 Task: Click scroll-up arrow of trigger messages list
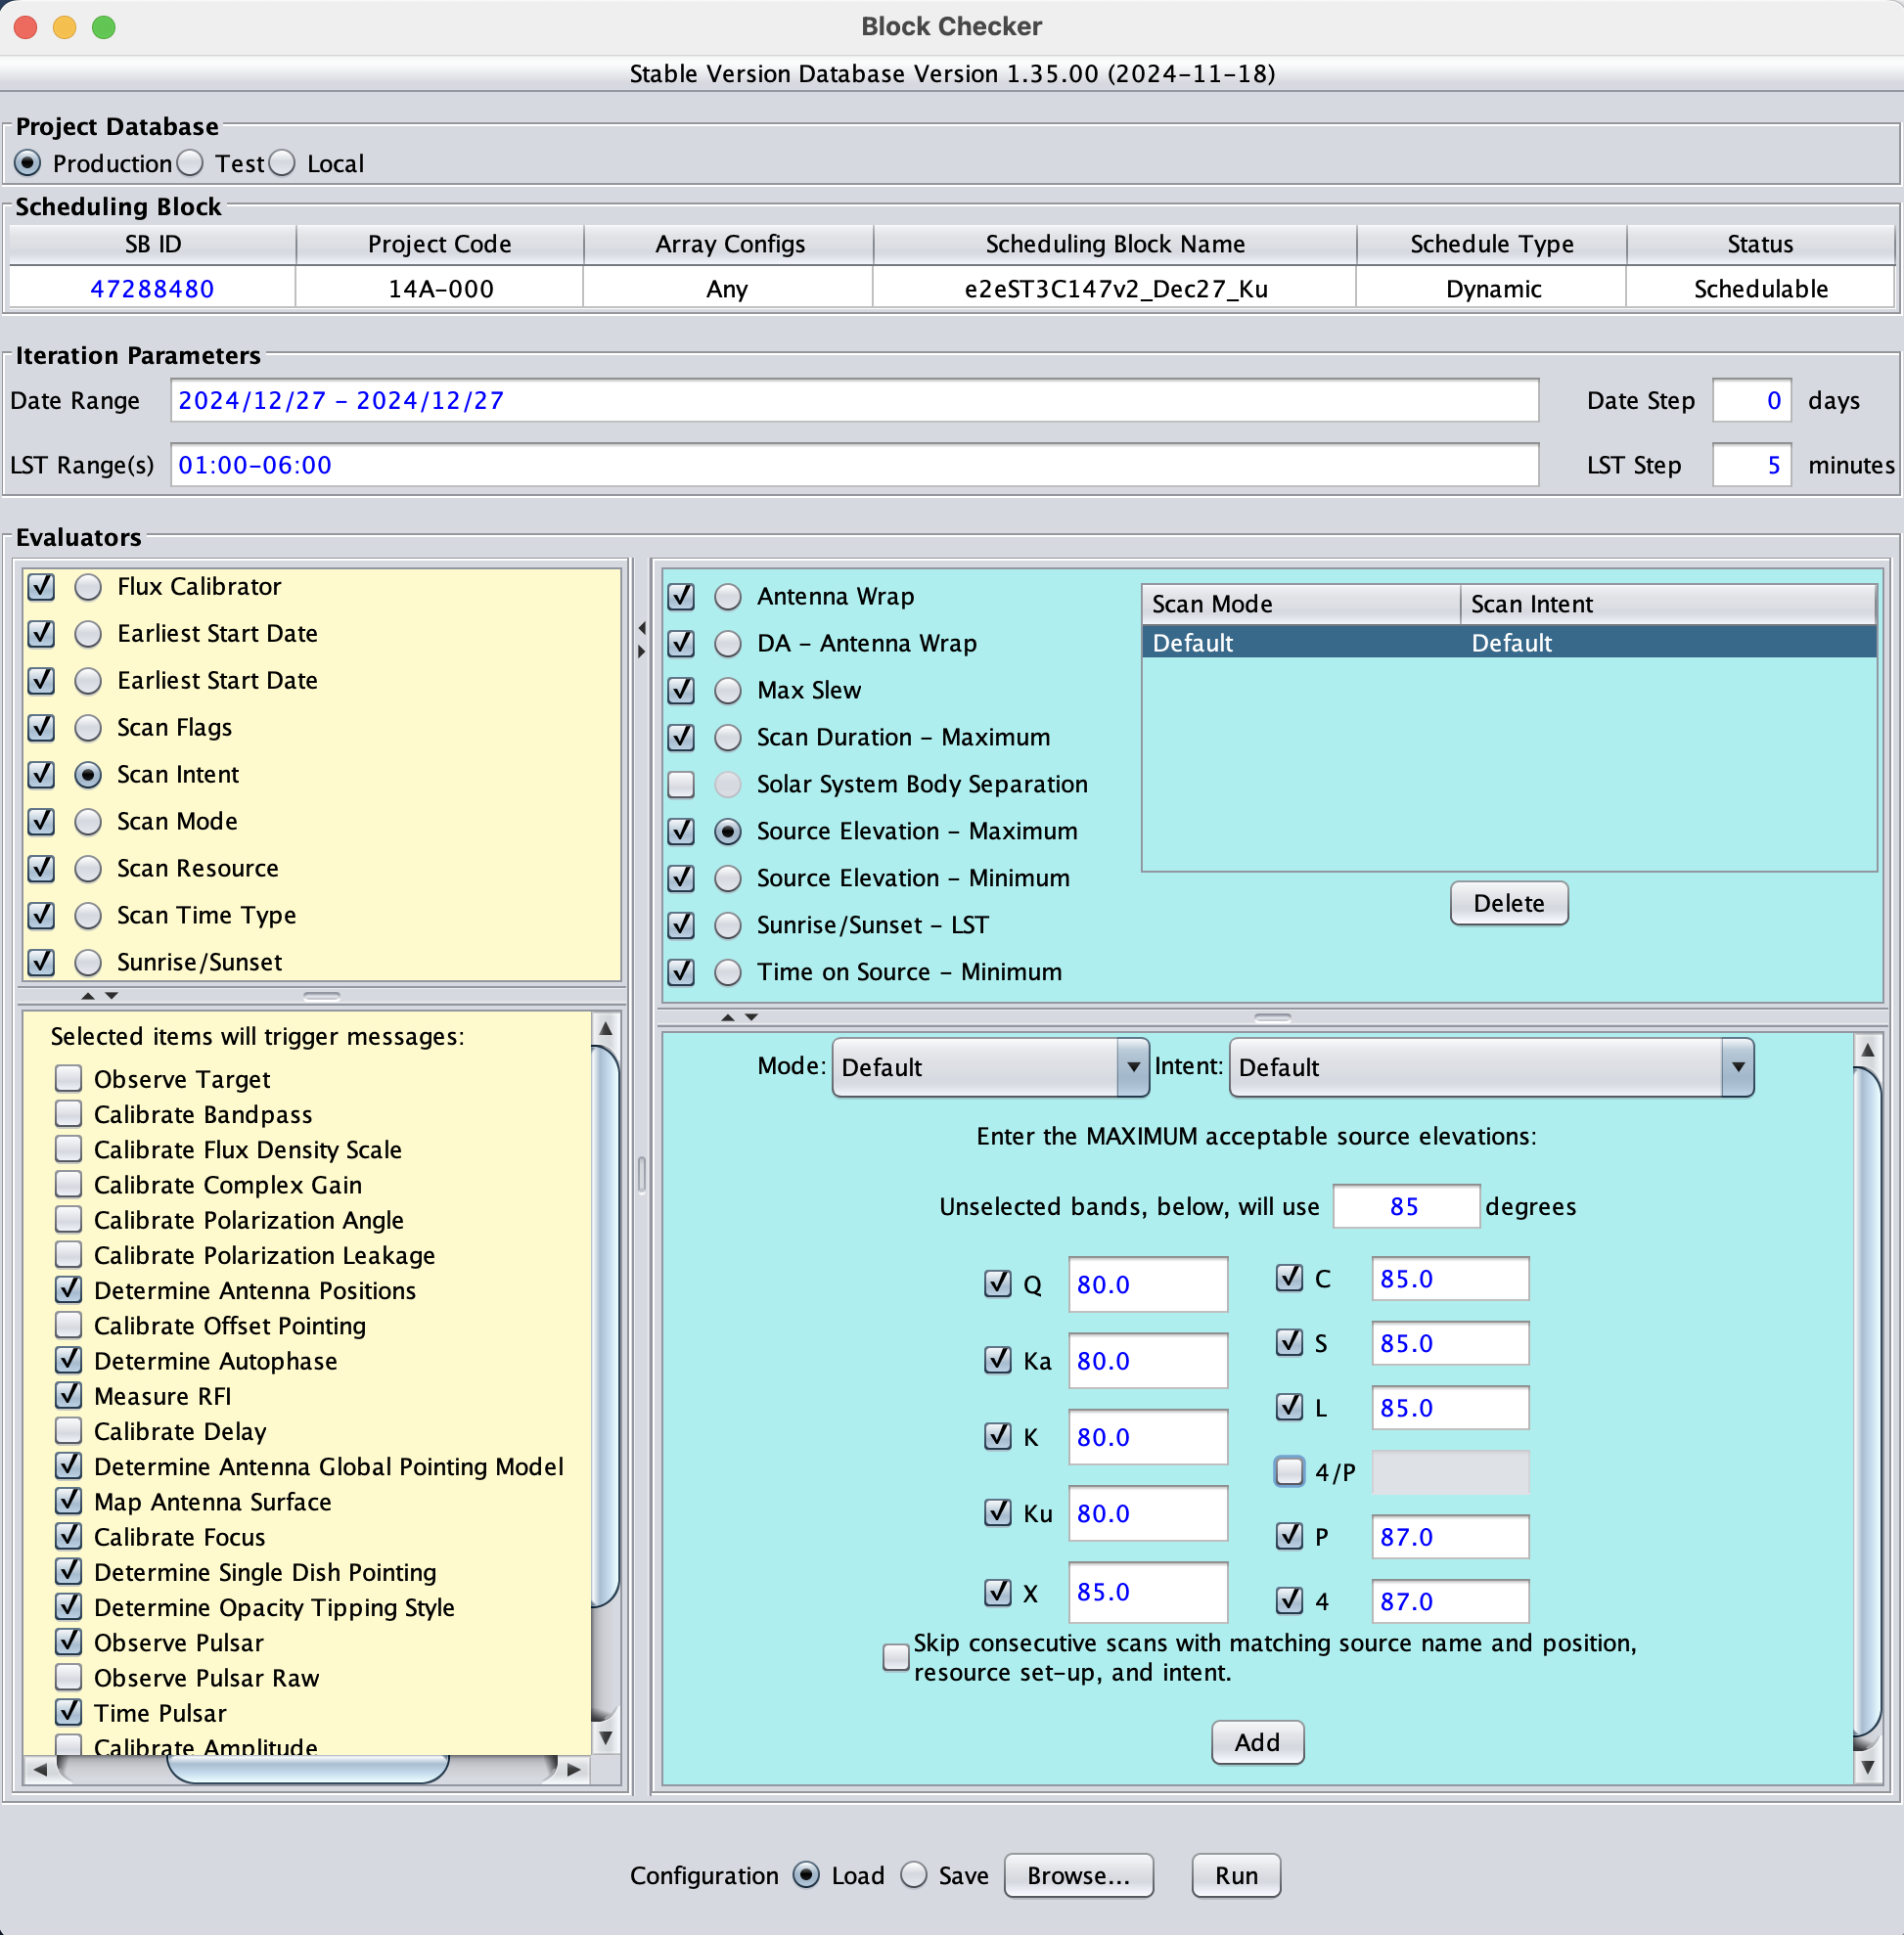click(x=606, y=1029)
